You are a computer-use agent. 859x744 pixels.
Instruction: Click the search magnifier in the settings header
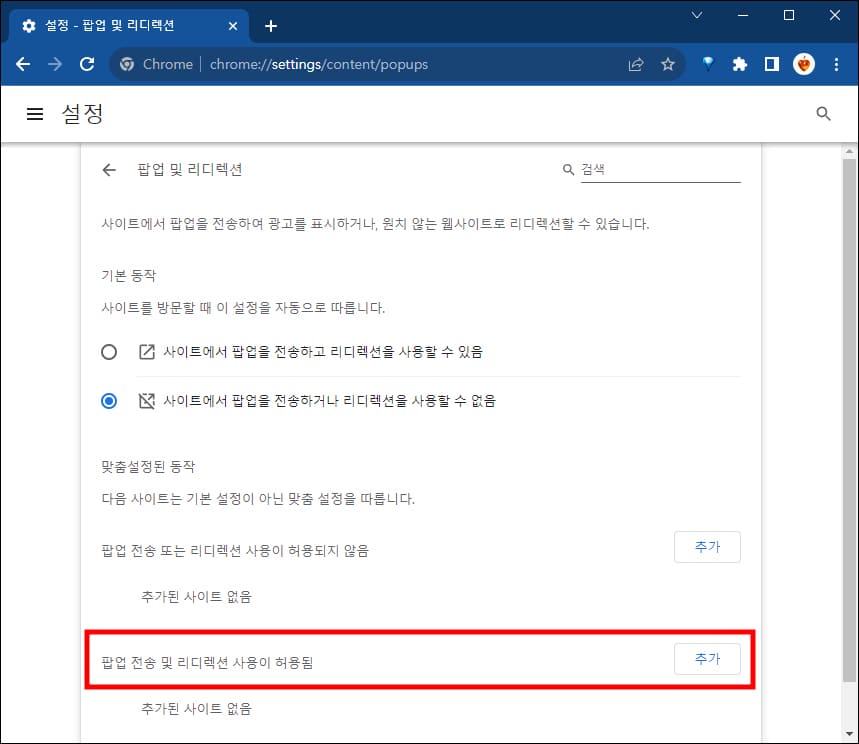pos(822,114)
